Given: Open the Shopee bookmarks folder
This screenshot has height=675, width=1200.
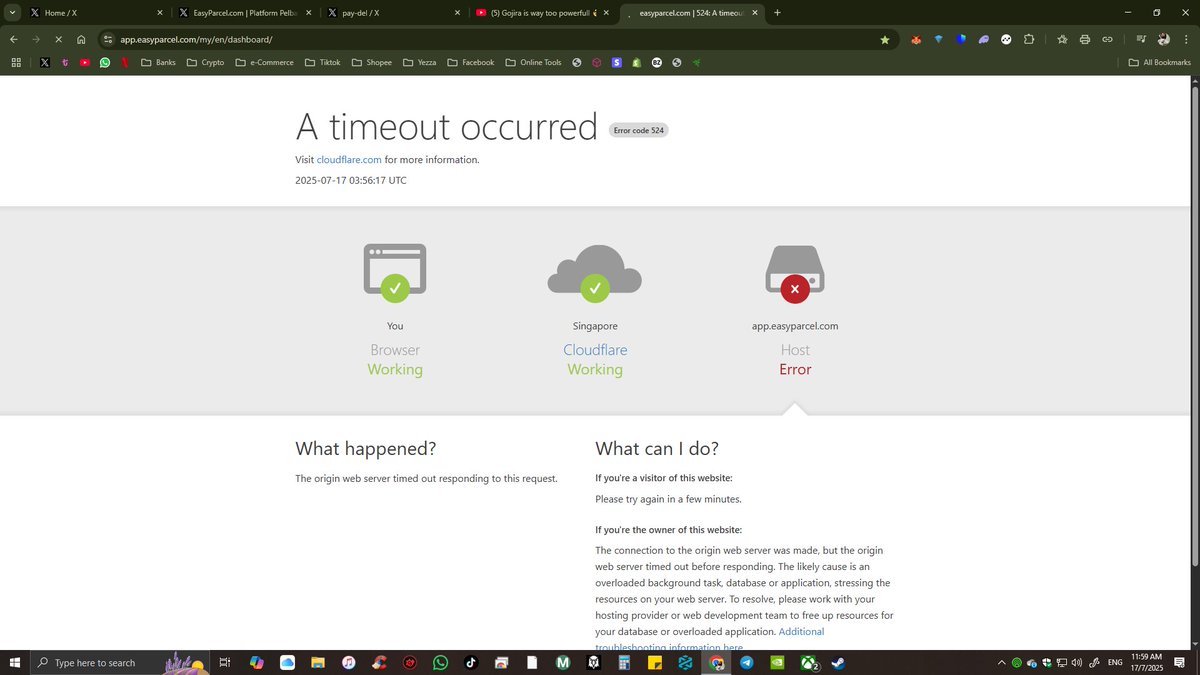Looking at the screenshot, I should [x=371, y=62].
